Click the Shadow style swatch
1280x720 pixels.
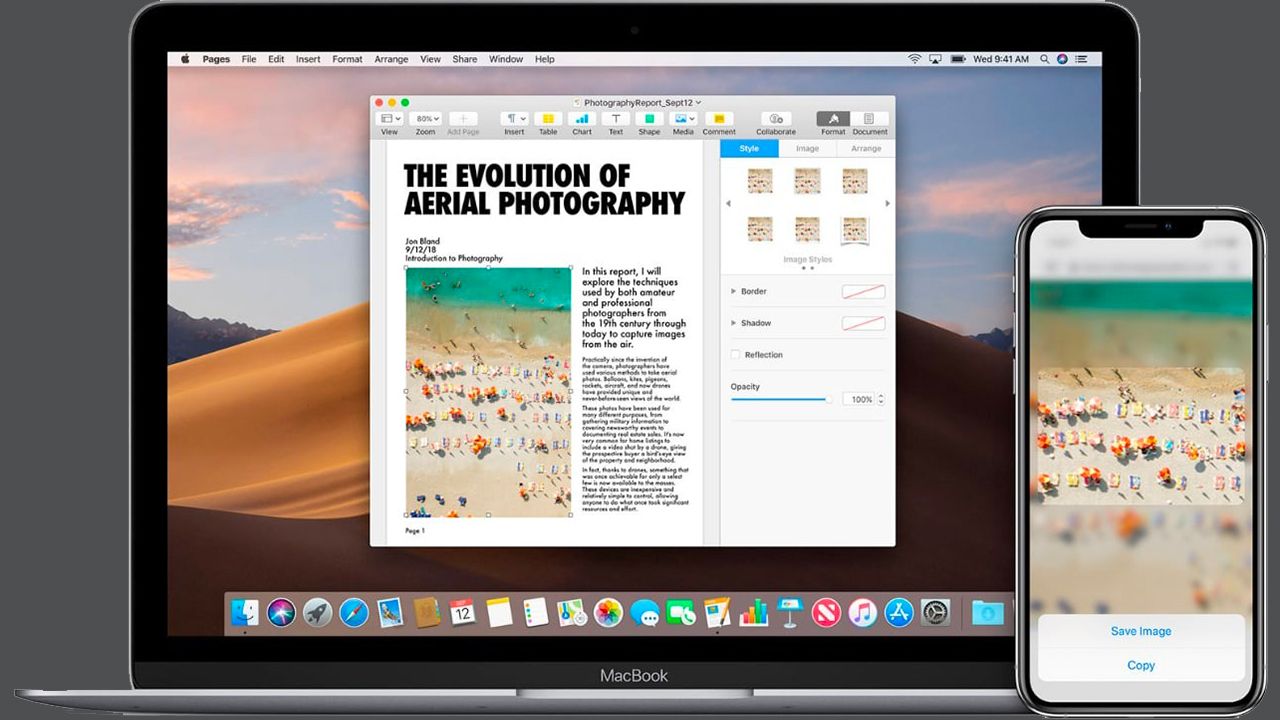[x=863, y=323]
